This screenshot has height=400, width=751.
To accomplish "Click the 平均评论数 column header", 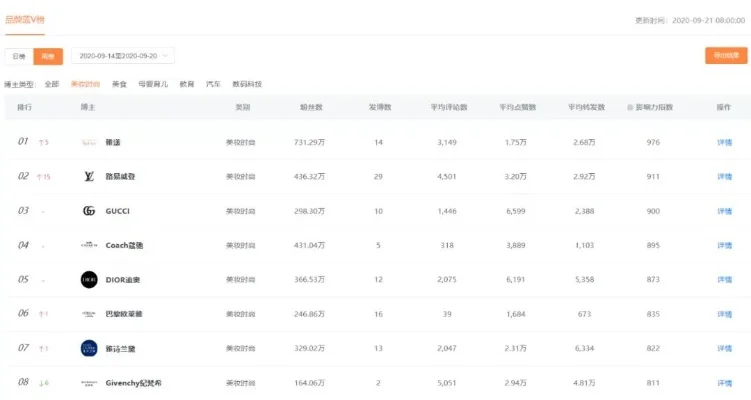I will coord(449,107).
